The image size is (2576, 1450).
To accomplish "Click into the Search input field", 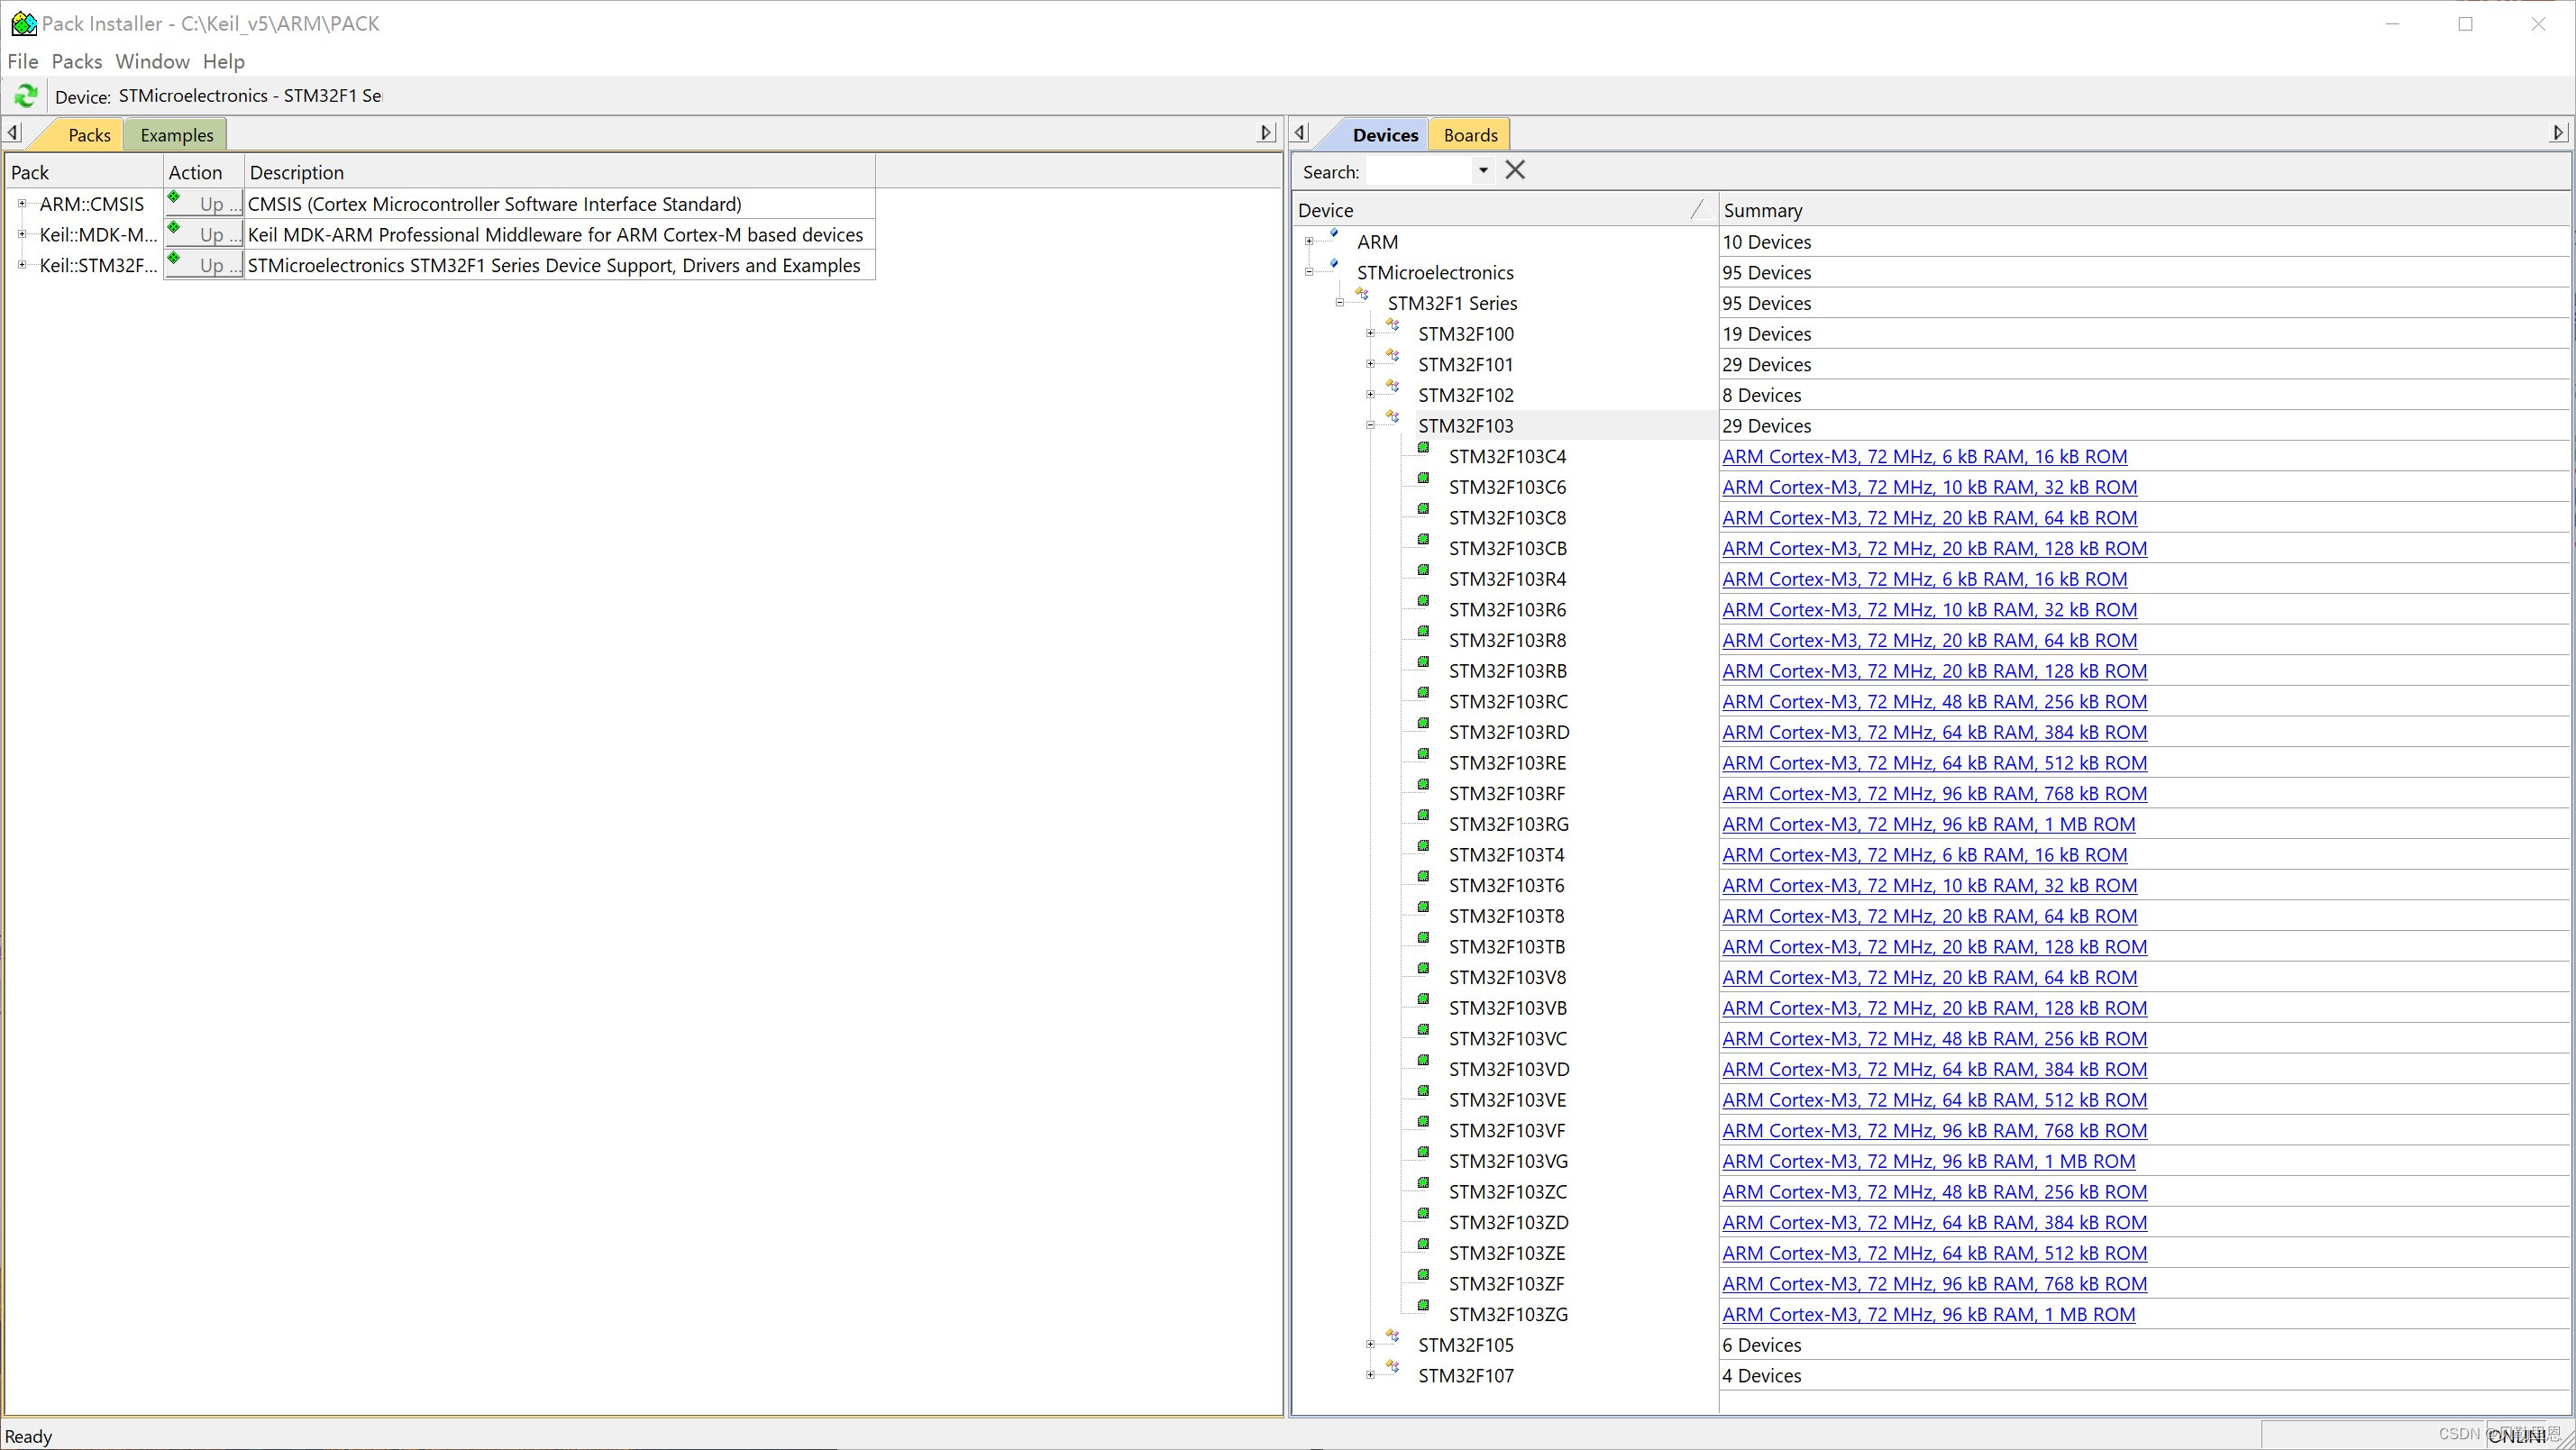I will pos(1420,172).
